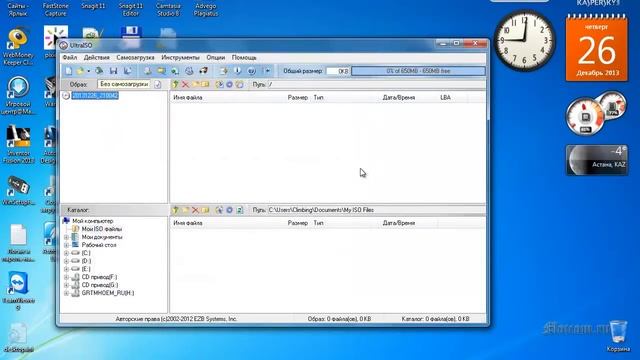This screenshot has width=640, height=360.
Task: Open the dropdown arrow beside the Open icon
Action: click(88, 71)
